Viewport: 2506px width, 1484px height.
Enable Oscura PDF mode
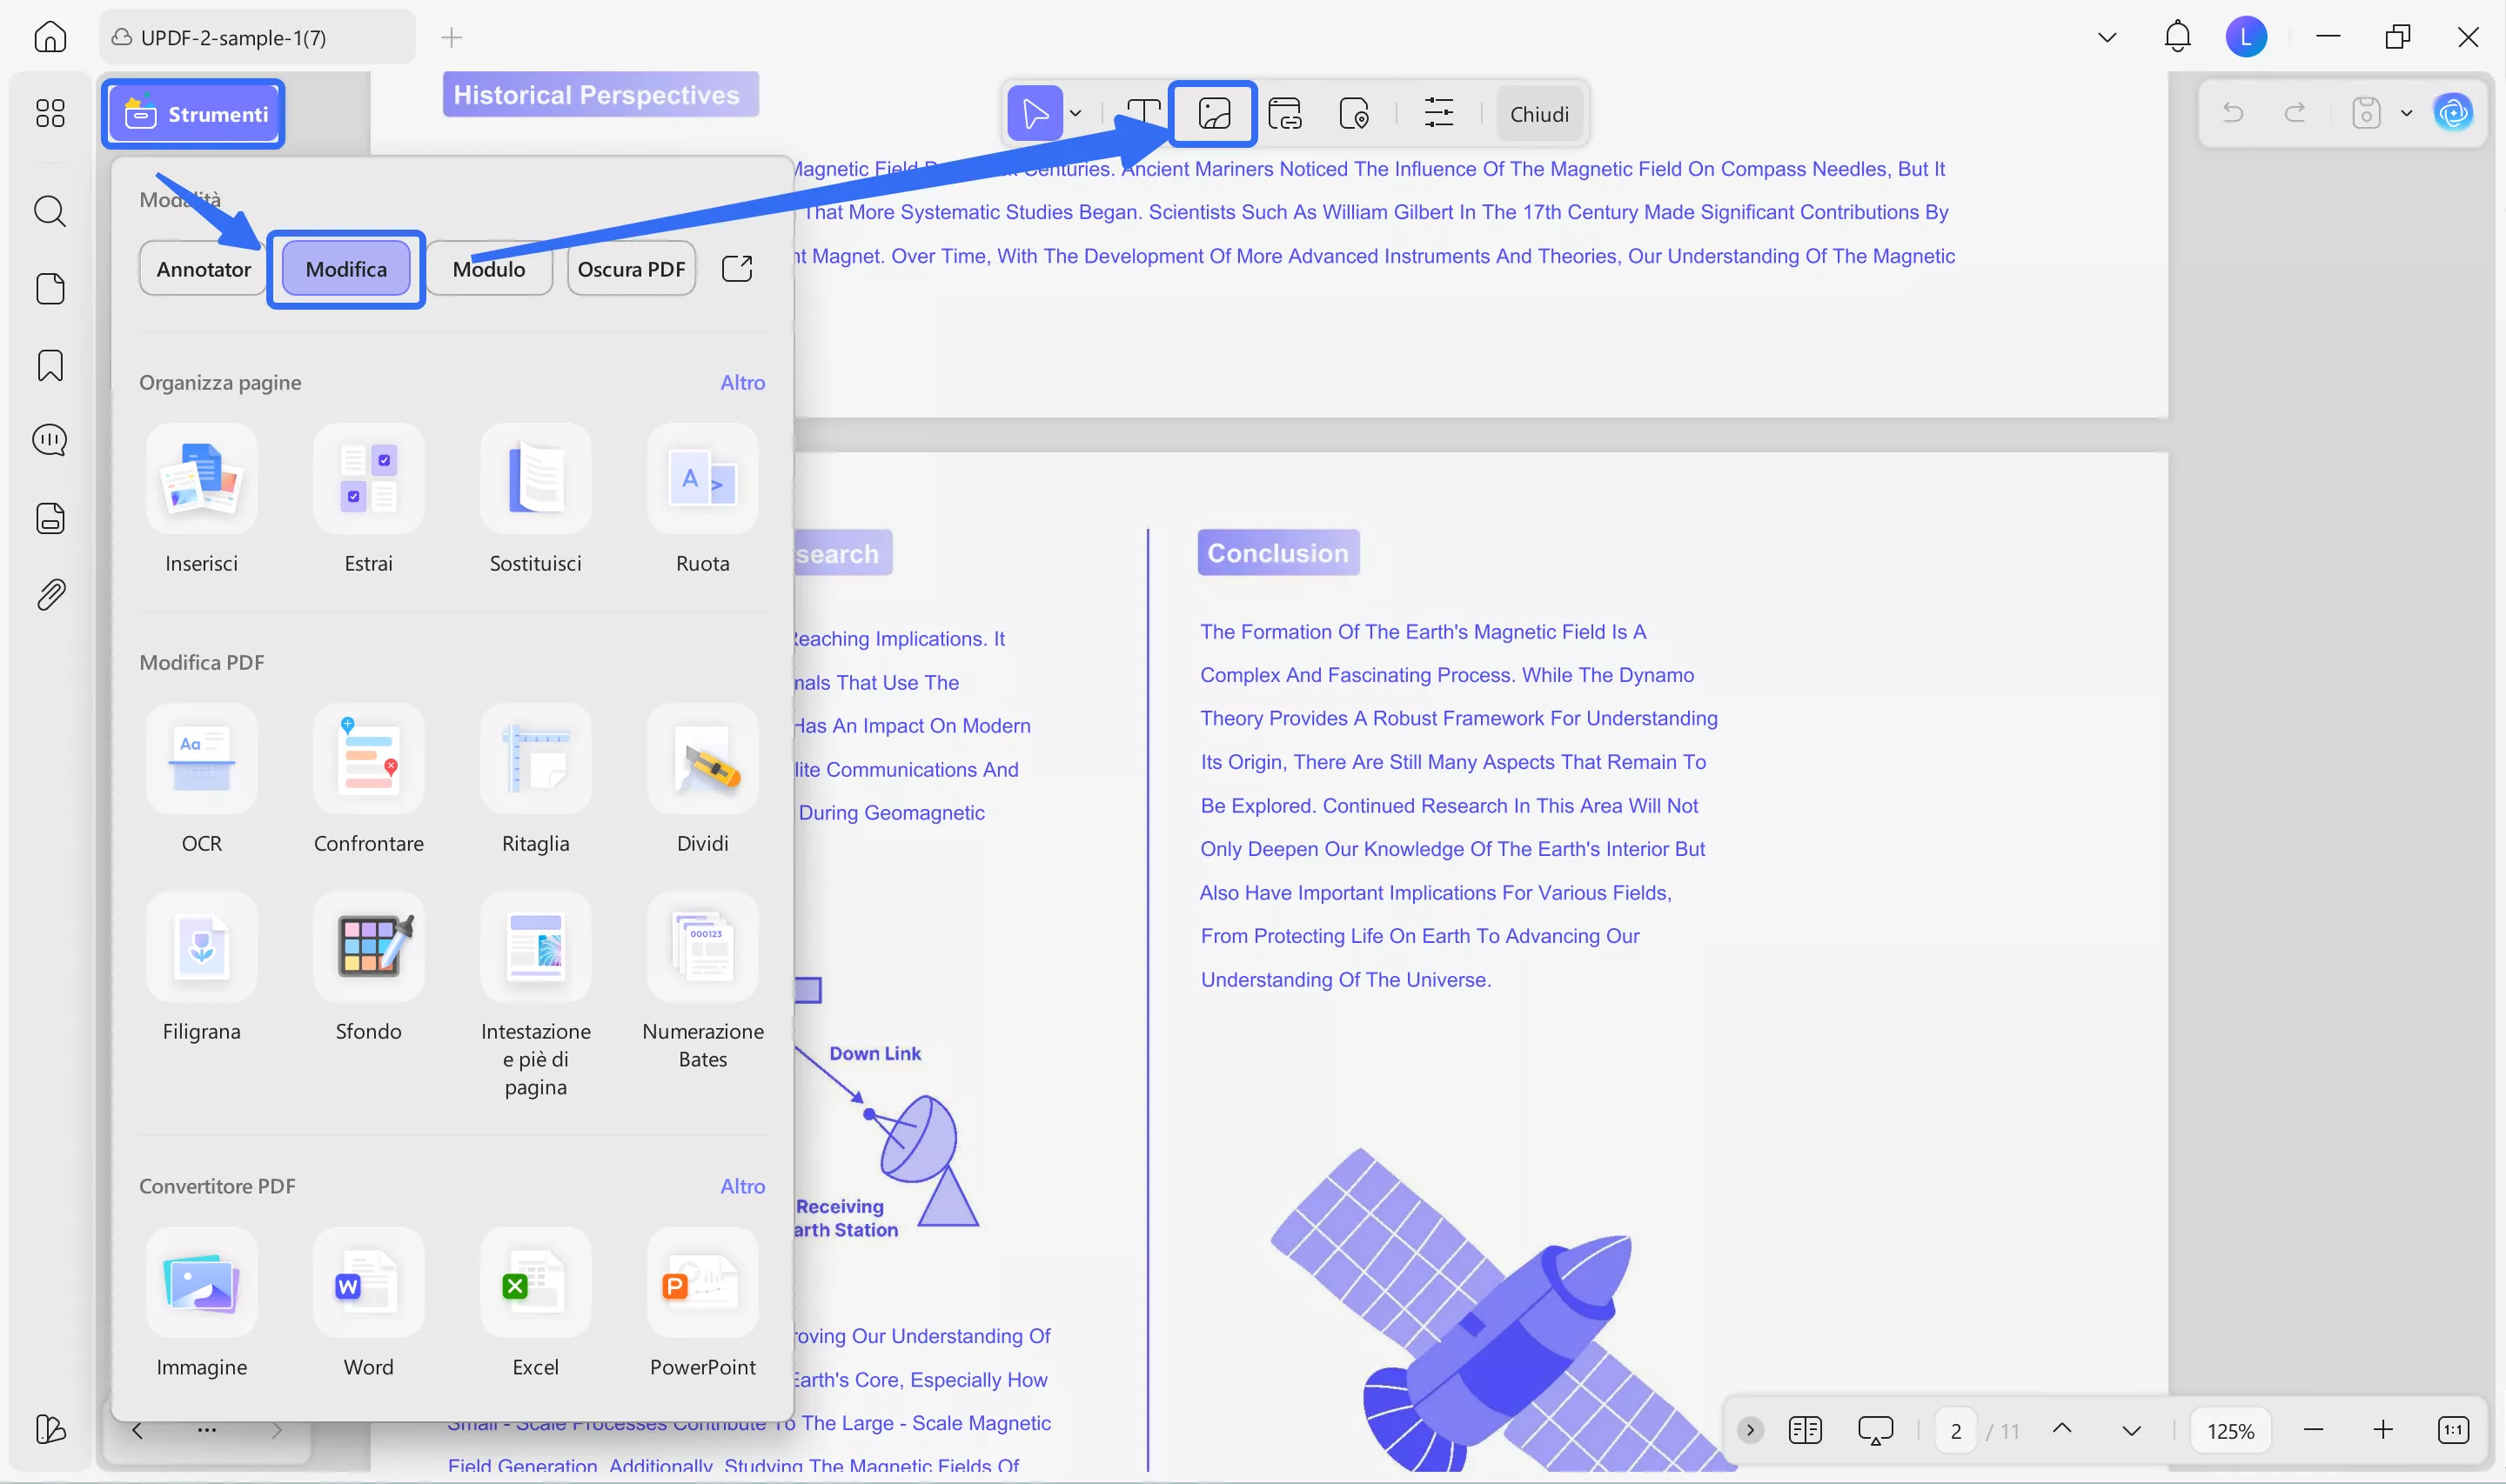[630, 268]
